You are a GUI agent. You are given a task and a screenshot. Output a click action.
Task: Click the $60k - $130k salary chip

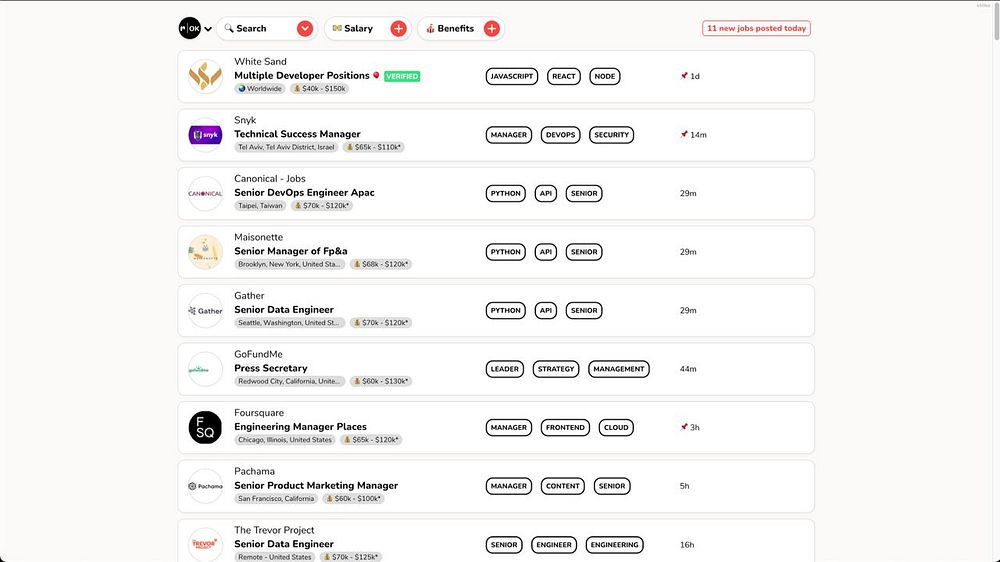click(381, 381)
